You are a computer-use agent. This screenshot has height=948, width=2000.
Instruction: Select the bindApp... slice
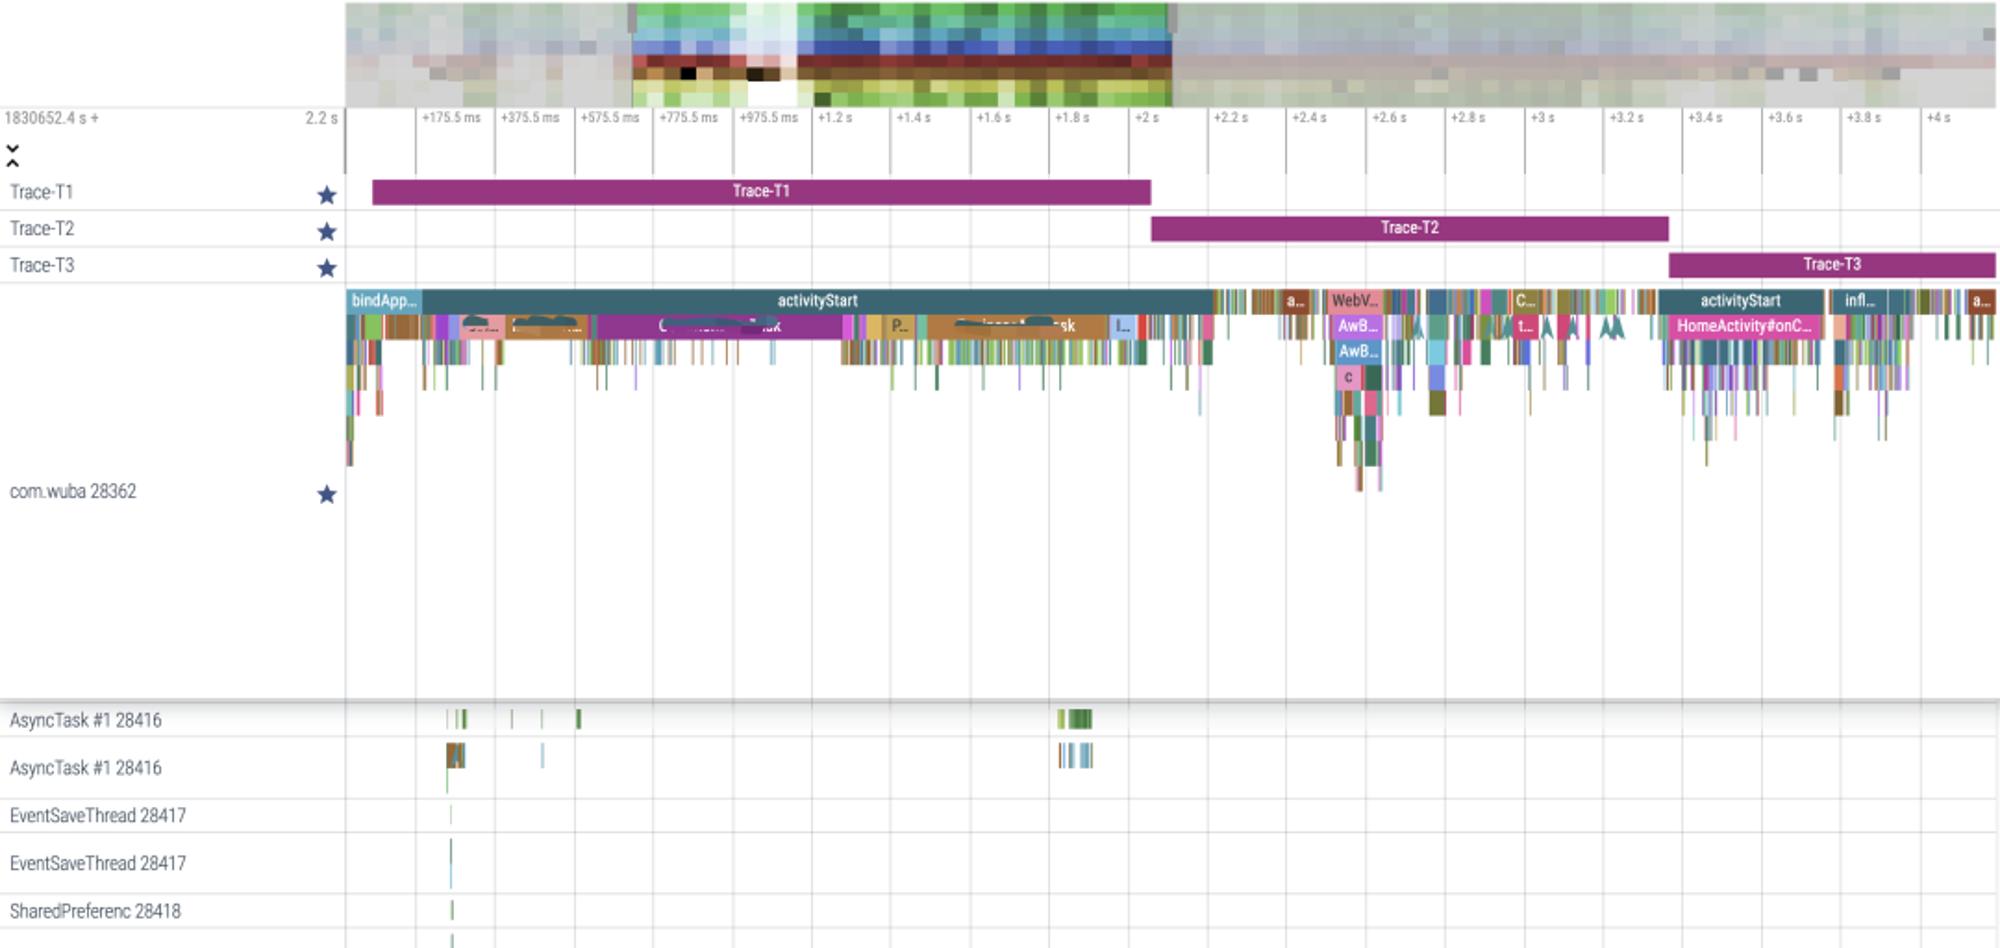384,301
